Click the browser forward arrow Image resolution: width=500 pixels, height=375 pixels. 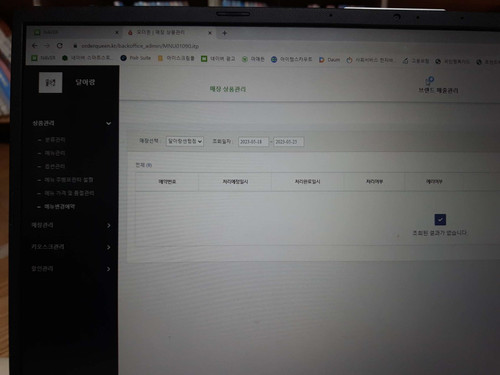click(47, 46)
